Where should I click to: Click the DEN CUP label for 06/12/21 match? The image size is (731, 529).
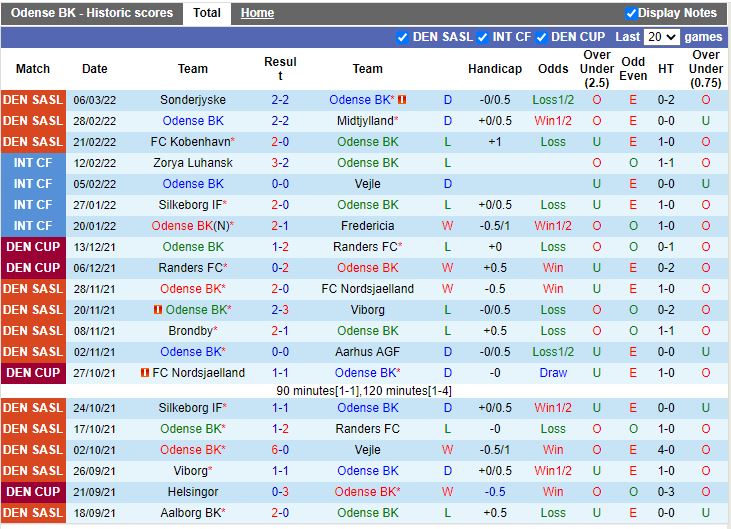coord(33,268)
